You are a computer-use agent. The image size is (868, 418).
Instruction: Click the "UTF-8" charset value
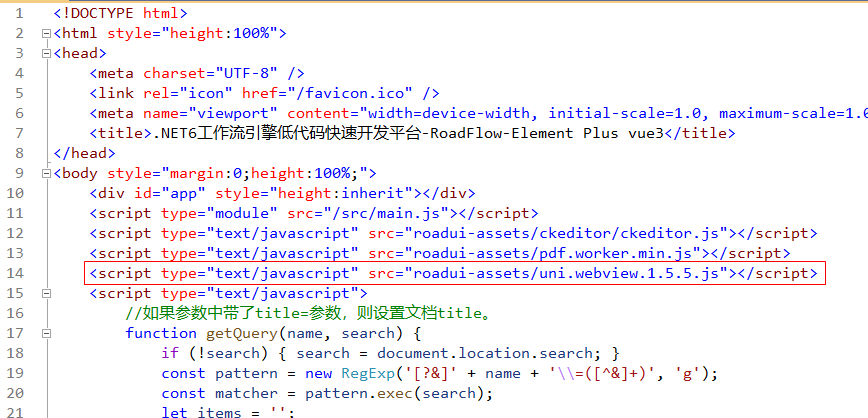(246, 73)
